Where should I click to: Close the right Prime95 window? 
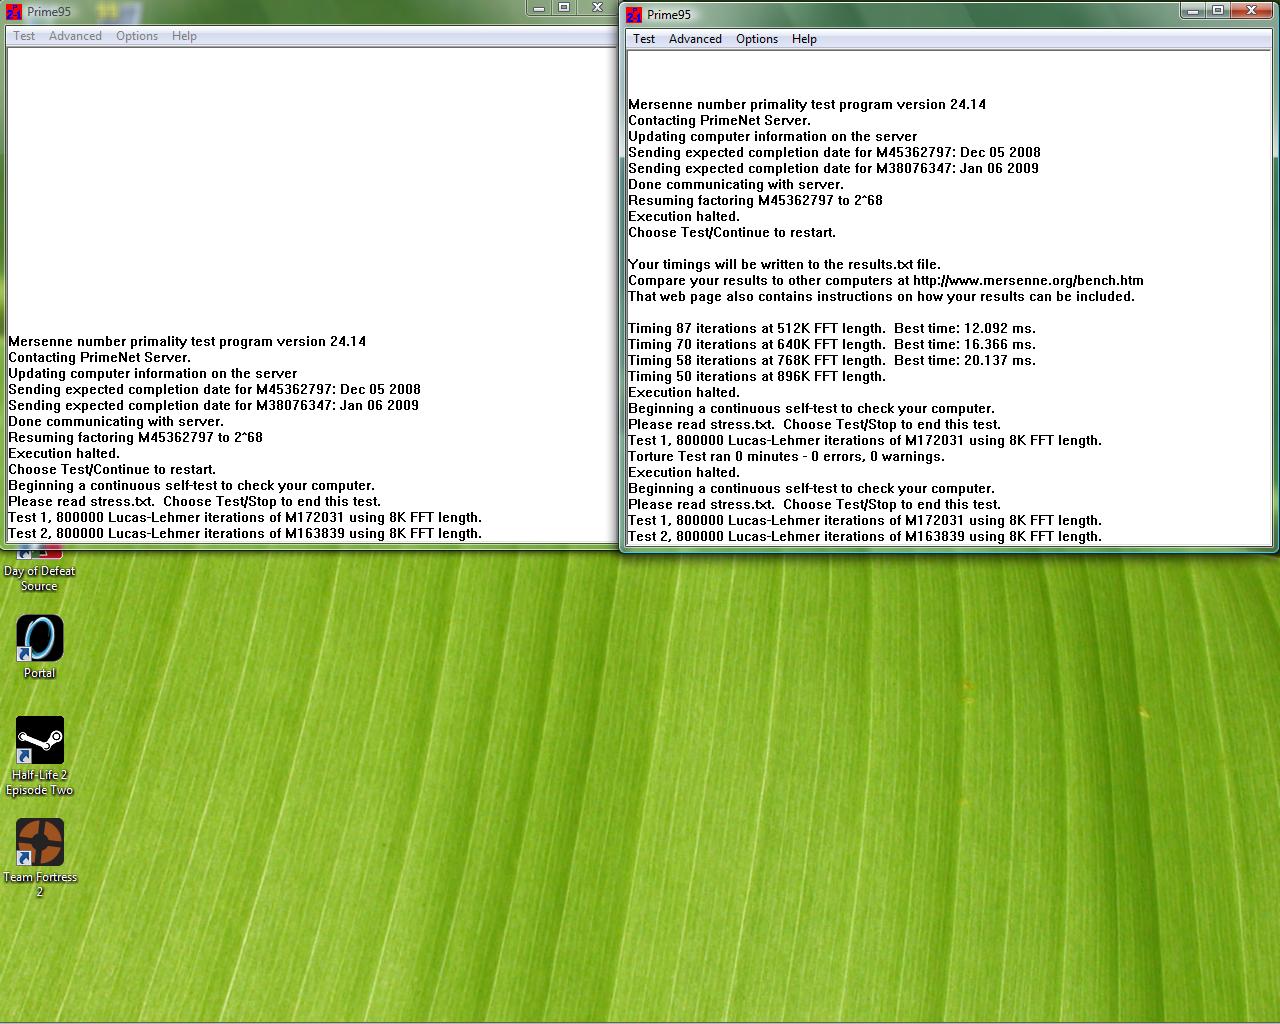pos(1252,10)
